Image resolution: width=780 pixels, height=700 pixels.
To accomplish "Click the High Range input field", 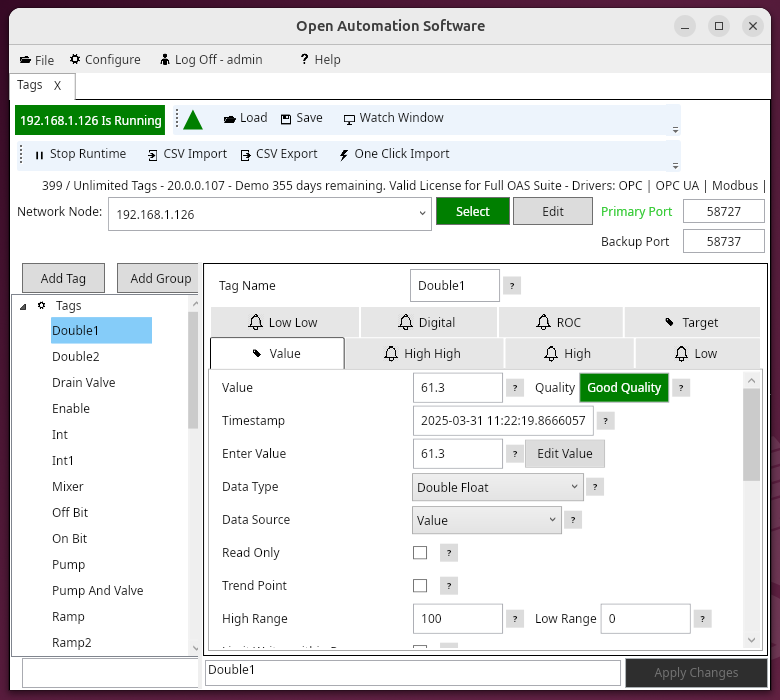I will click(457, 619).
